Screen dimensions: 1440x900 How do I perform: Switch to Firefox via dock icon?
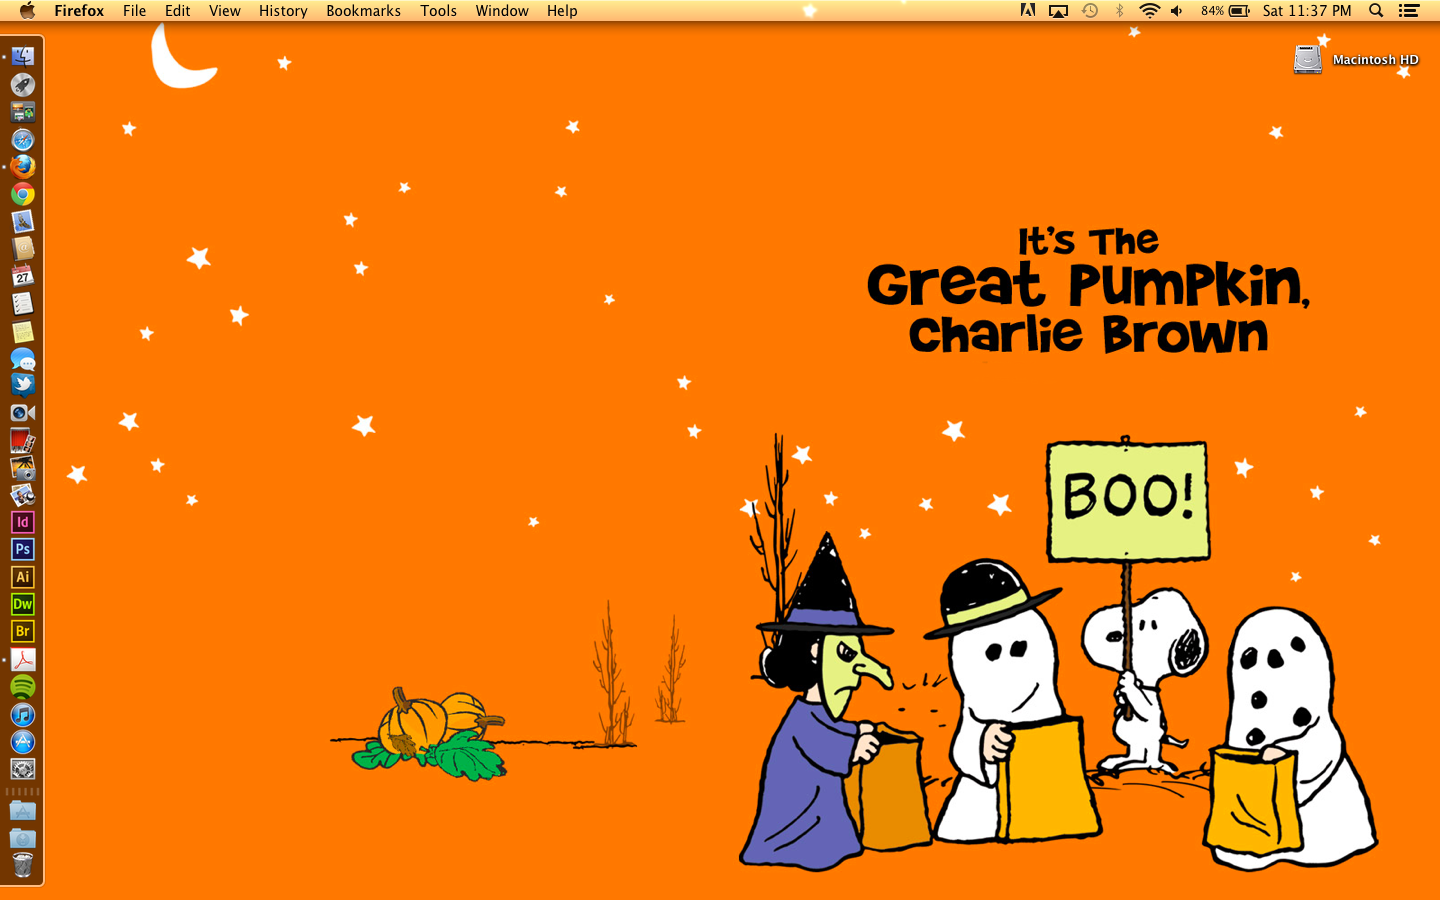23,166
